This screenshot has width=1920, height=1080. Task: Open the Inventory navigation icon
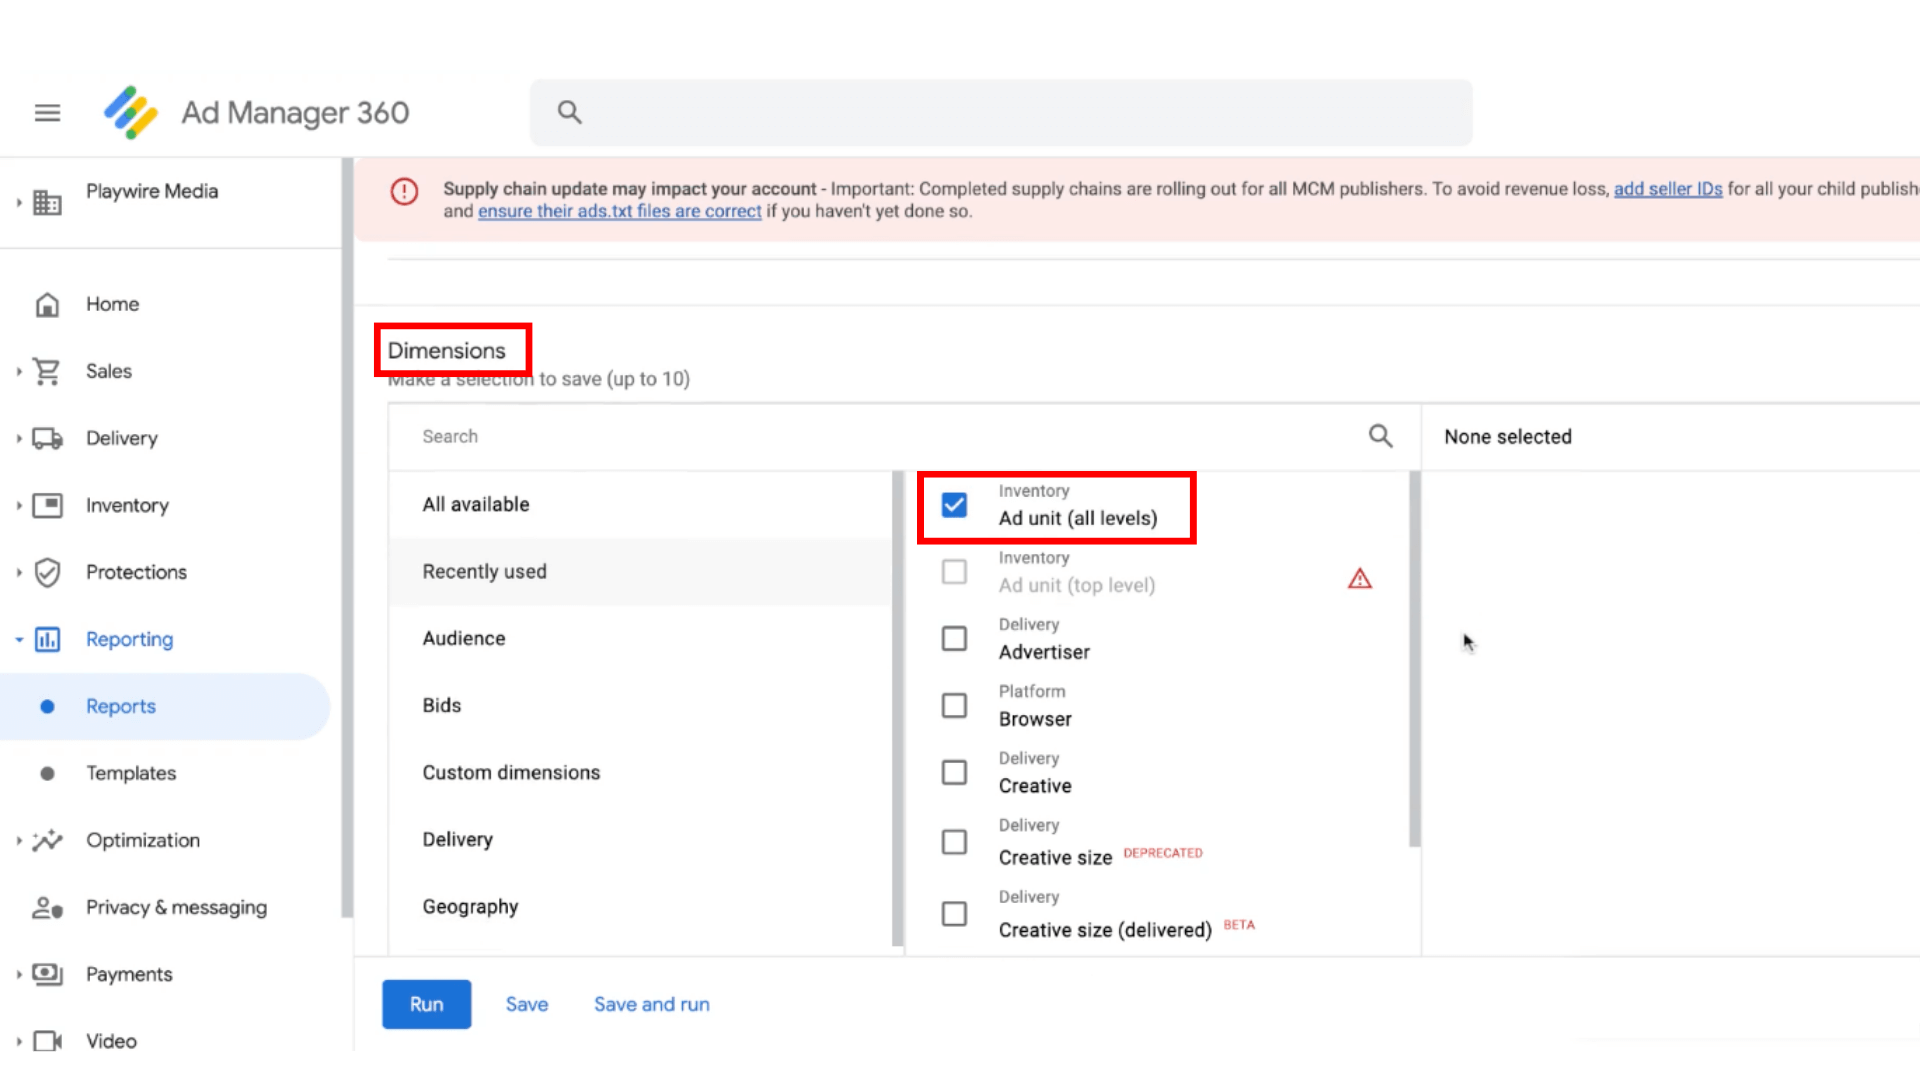coord(47,504)
